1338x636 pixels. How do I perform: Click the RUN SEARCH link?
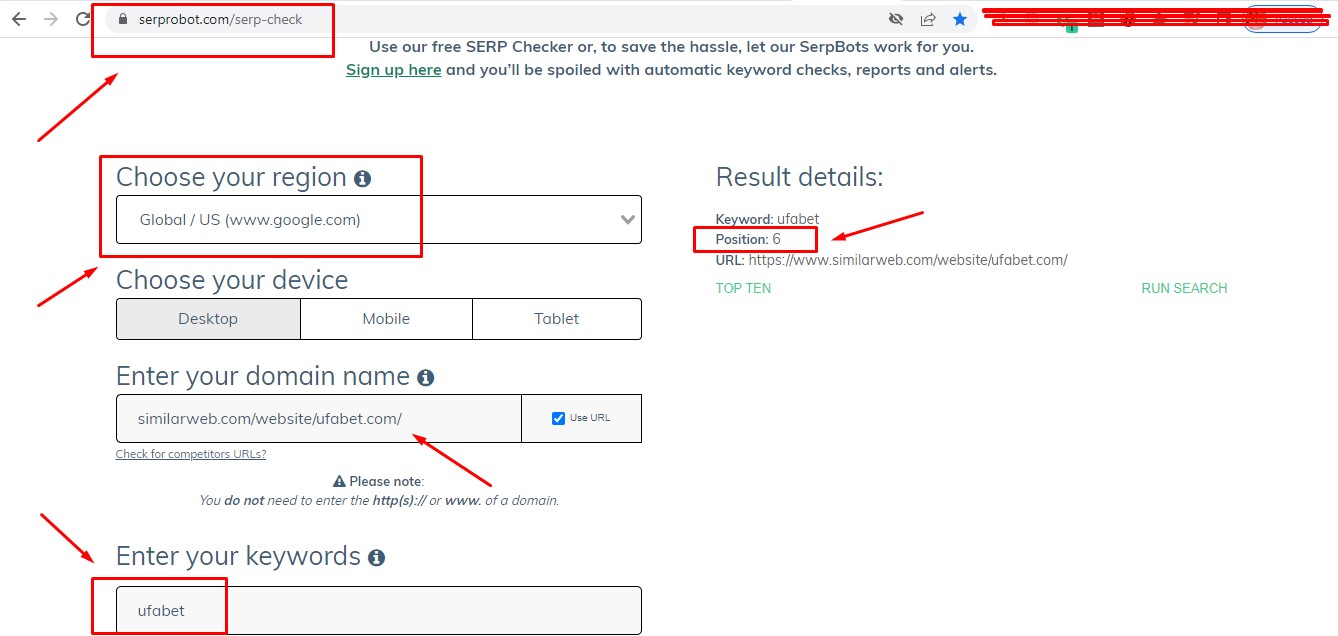[x=1184, y=288]
